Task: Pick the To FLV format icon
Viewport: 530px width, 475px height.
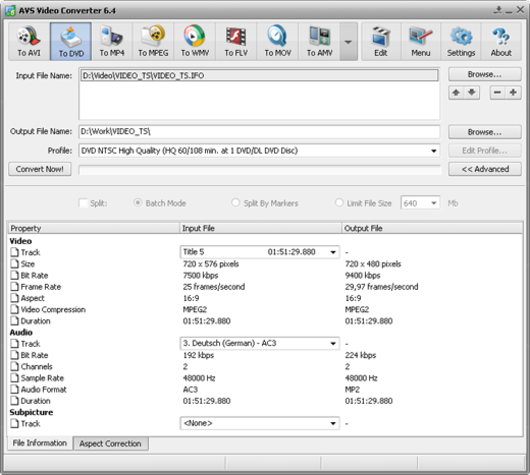Action: point(236,42)
